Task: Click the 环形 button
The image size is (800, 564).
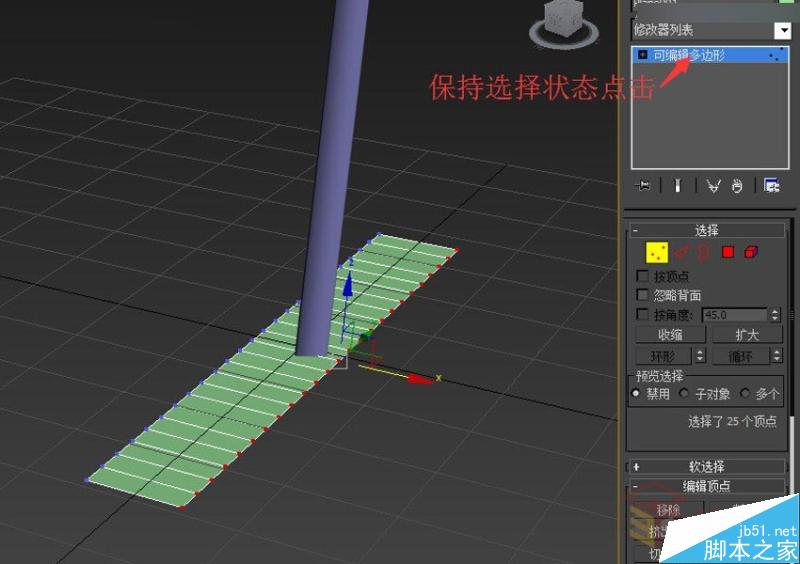Action: click(663, 355)
